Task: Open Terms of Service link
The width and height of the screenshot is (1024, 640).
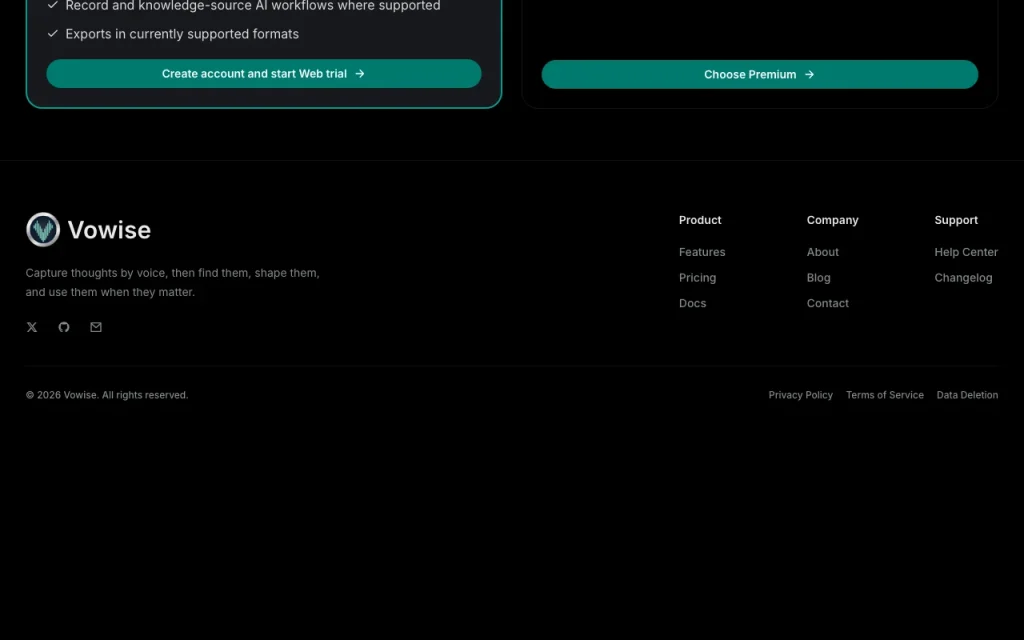Action: [x=885, y=395]
